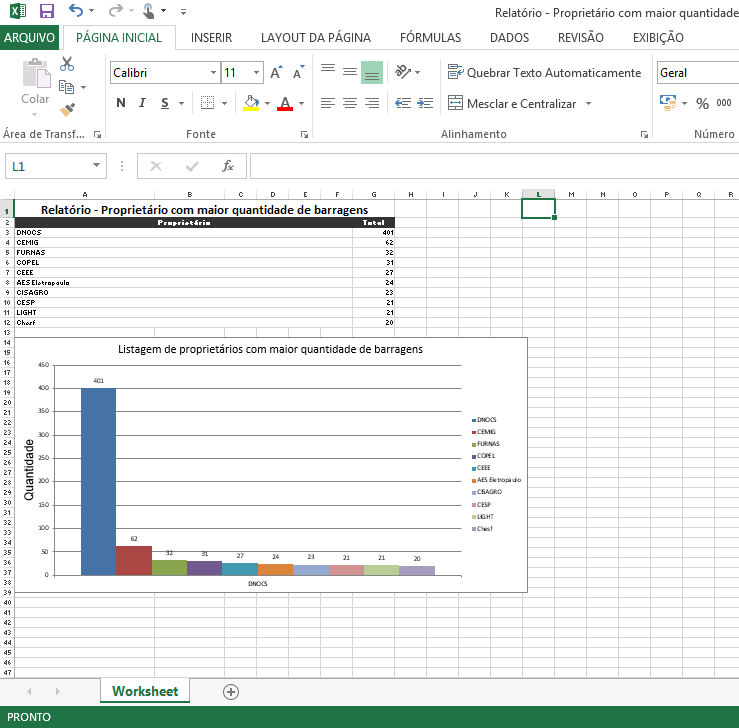The width and height of the screenshot is (739, 728).
Task: Open the fill color dropdown arrow
Action: click(267, 103)
